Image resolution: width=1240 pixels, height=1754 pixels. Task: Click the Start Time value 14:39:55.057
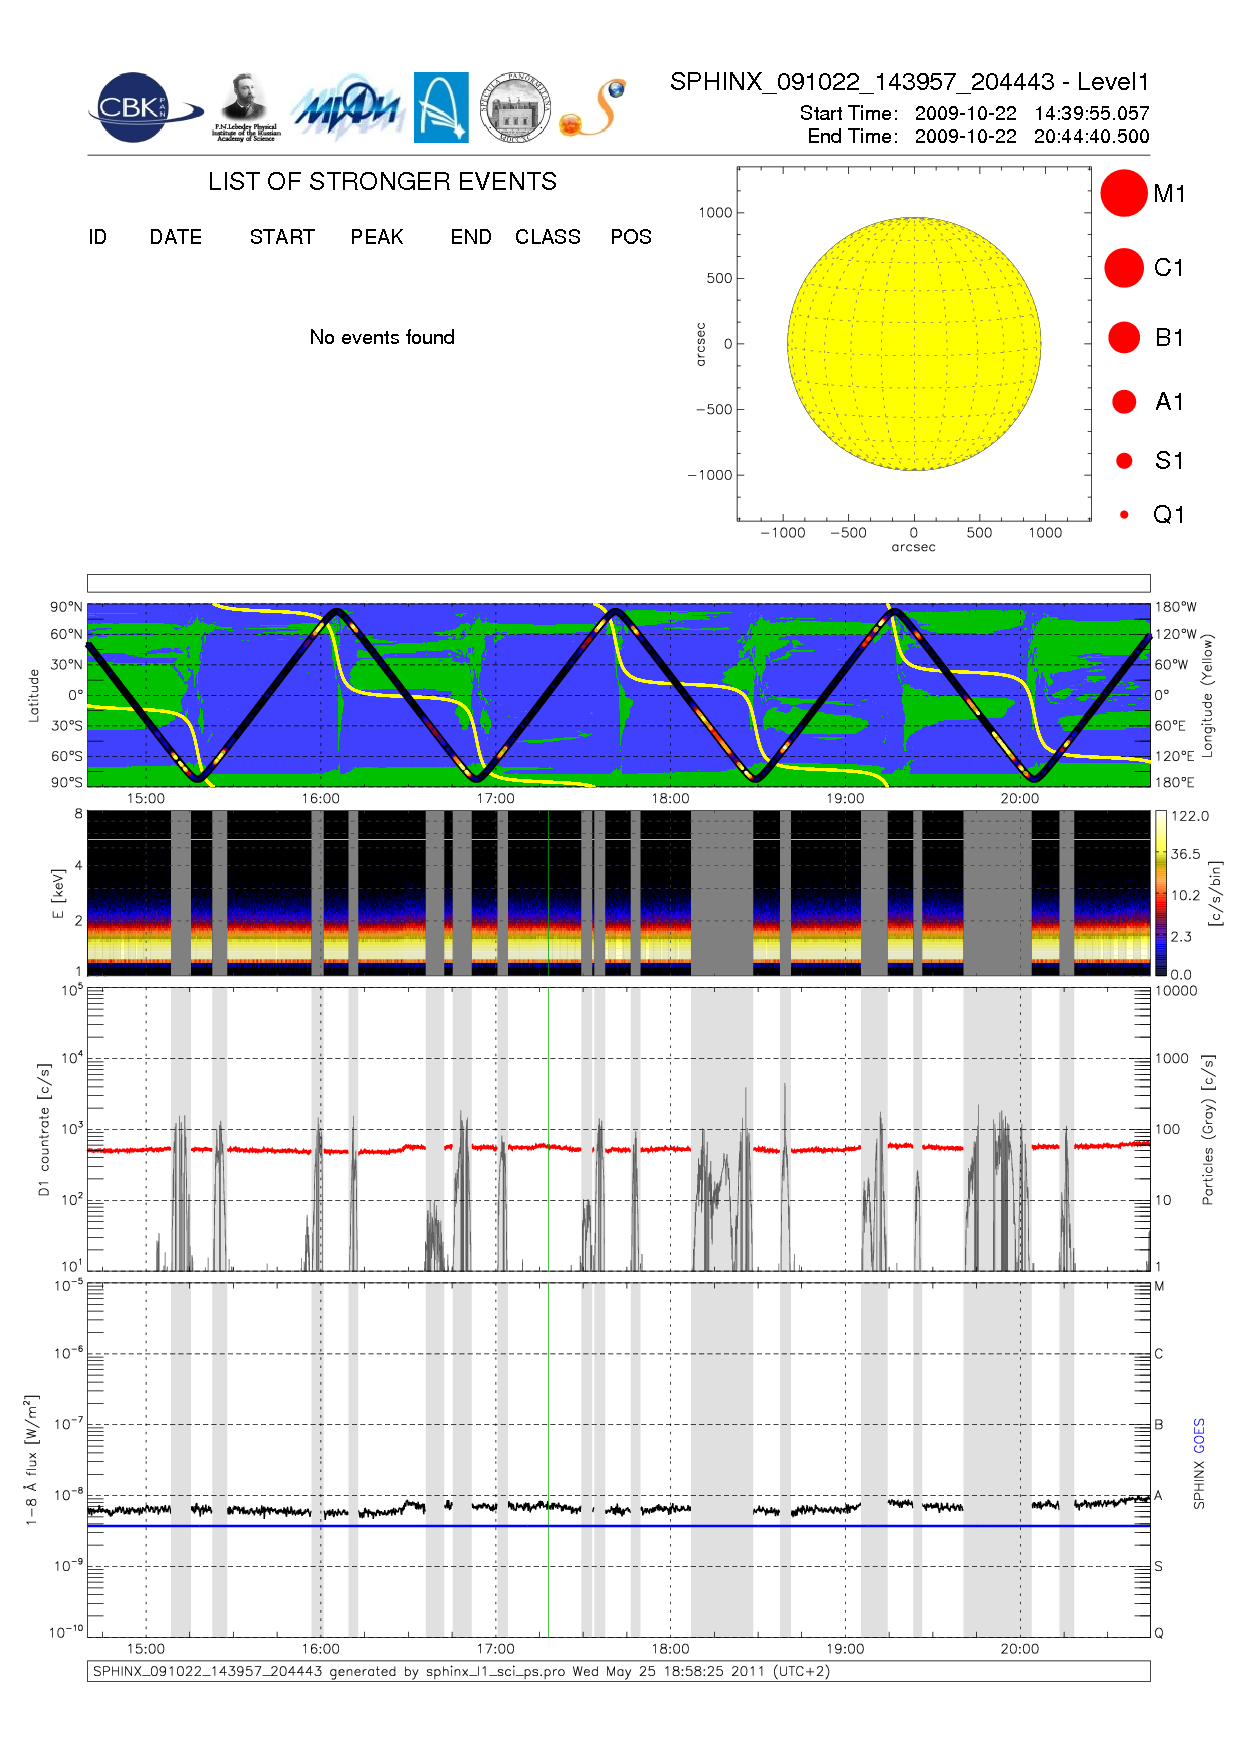coord(1091,113)
